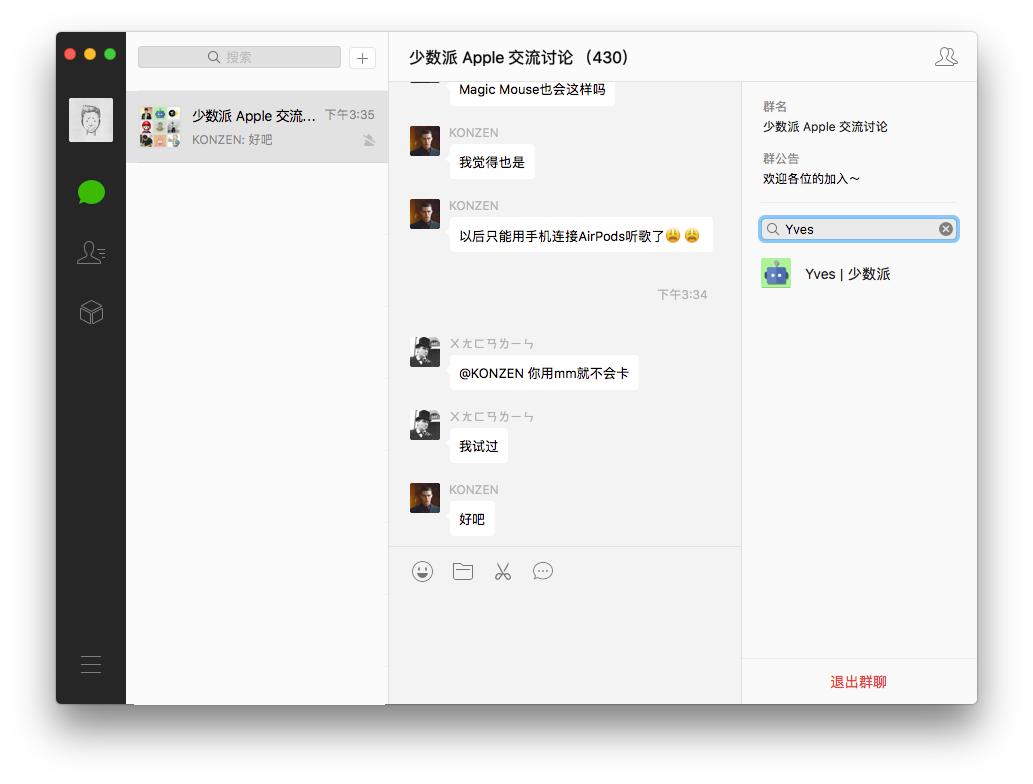Click the message bubble 好吧
This screenshot has height=784, width=1033.
pyautogui.click(x=472, y=519)
